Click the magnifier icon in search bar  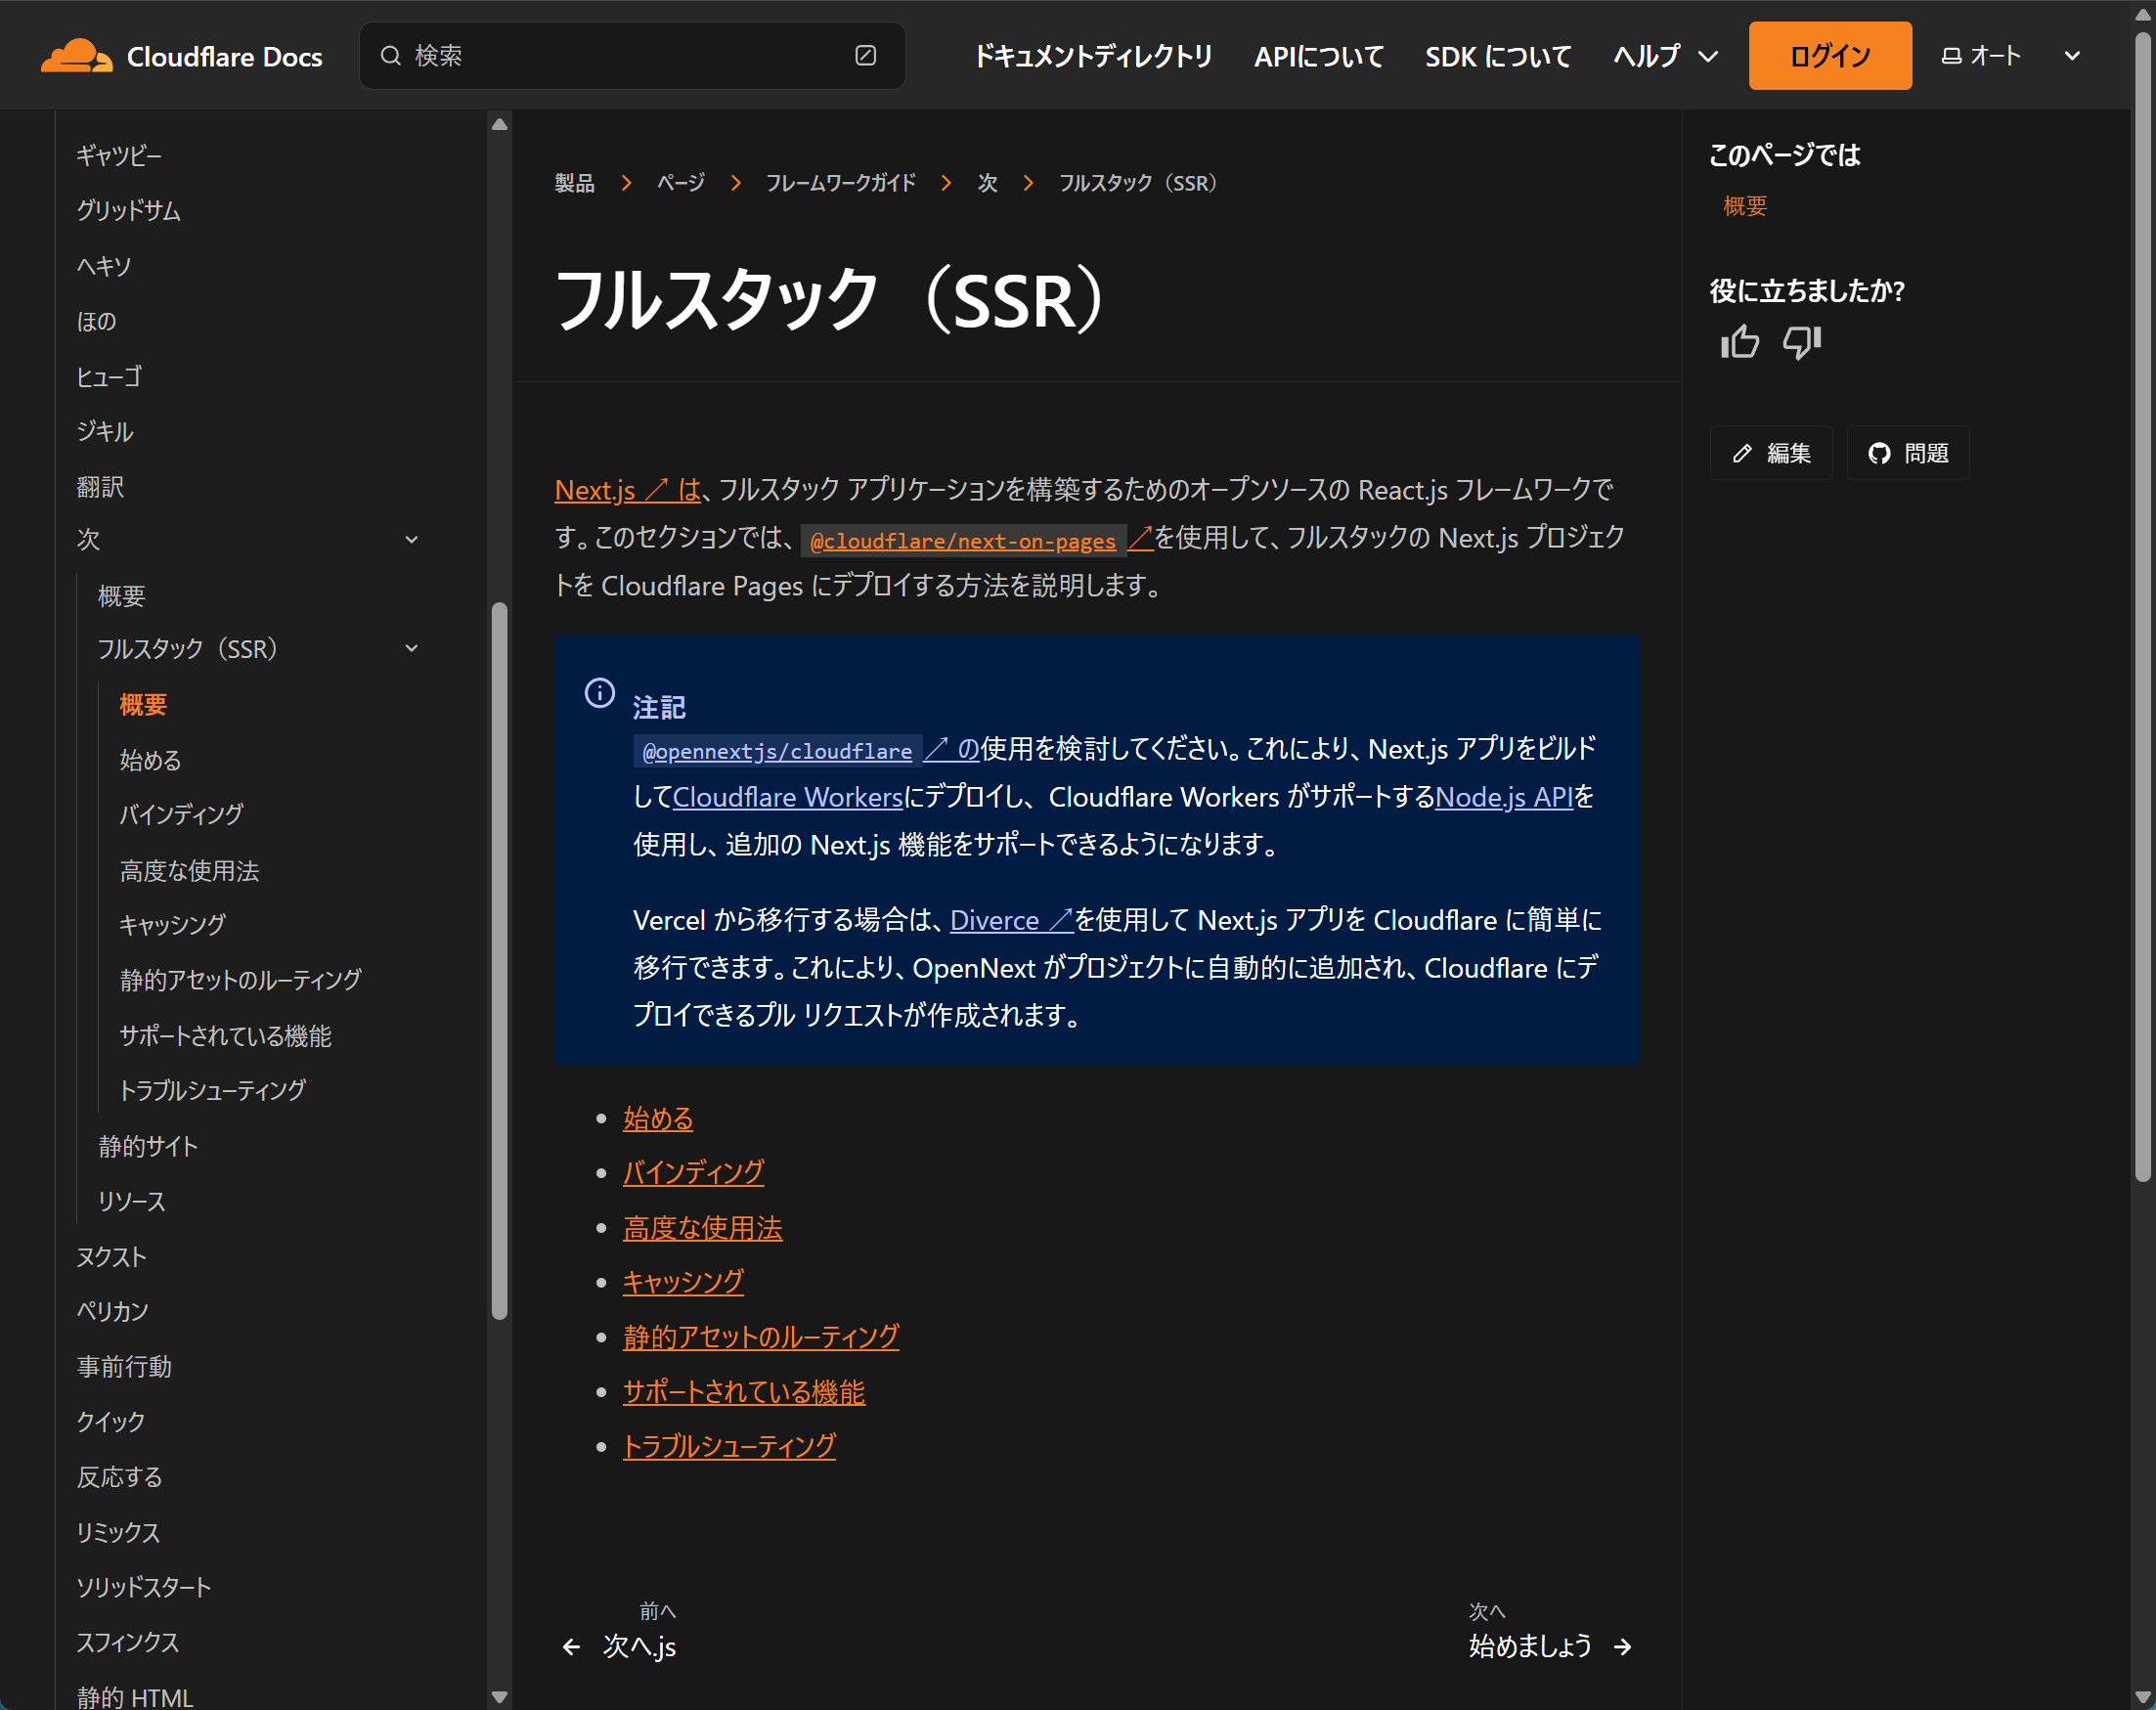pyautogui.click(x=391, y=56)
